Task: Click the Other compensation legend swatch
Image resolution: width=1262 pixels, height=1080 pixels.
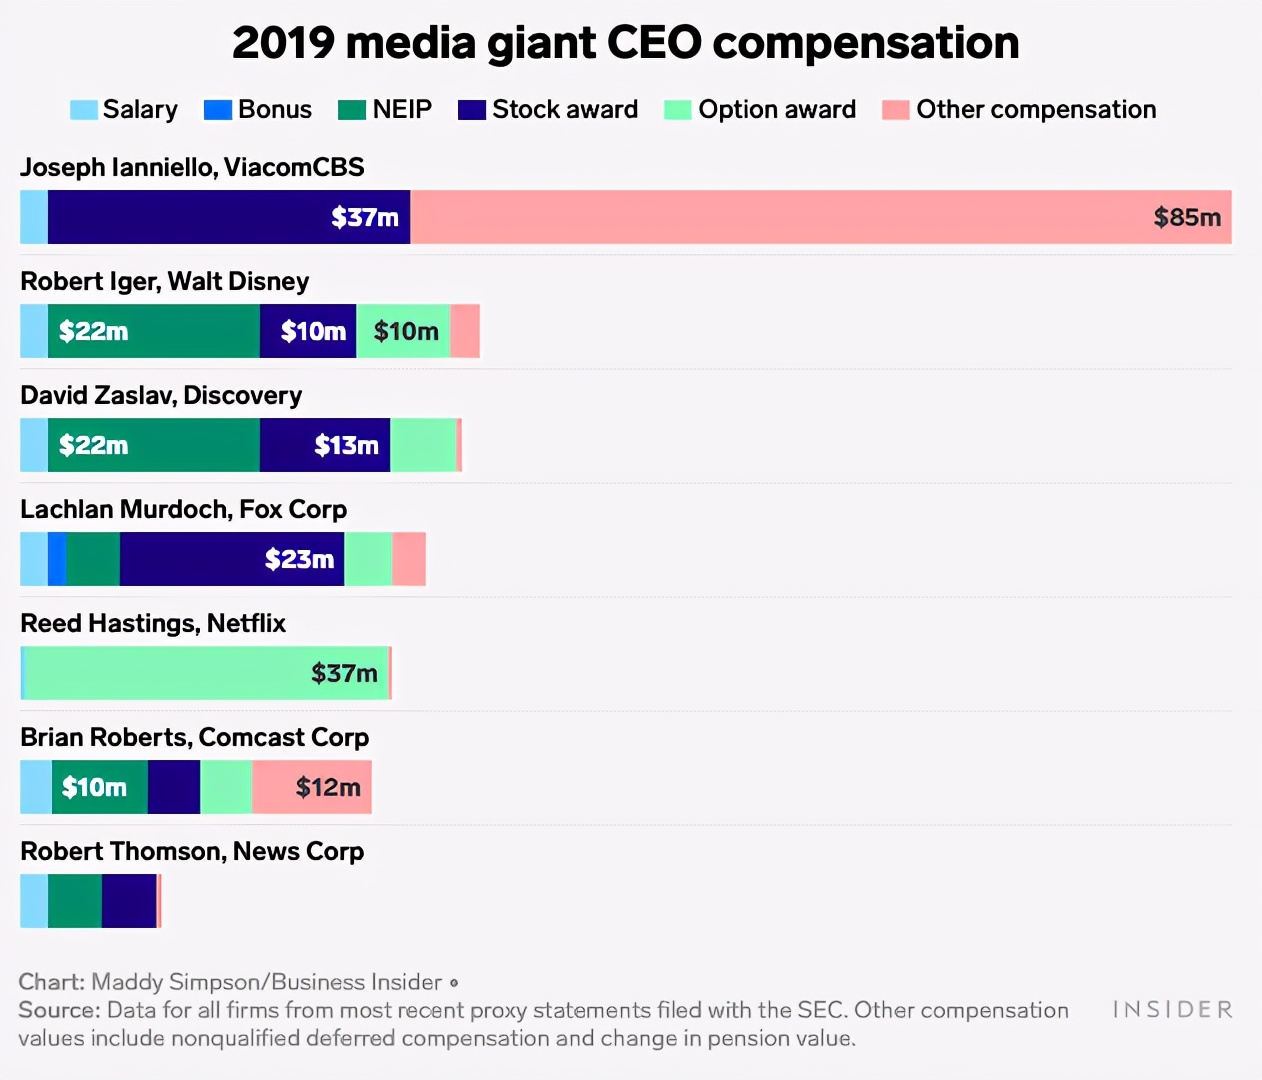Action: click(x=896, y=110)
